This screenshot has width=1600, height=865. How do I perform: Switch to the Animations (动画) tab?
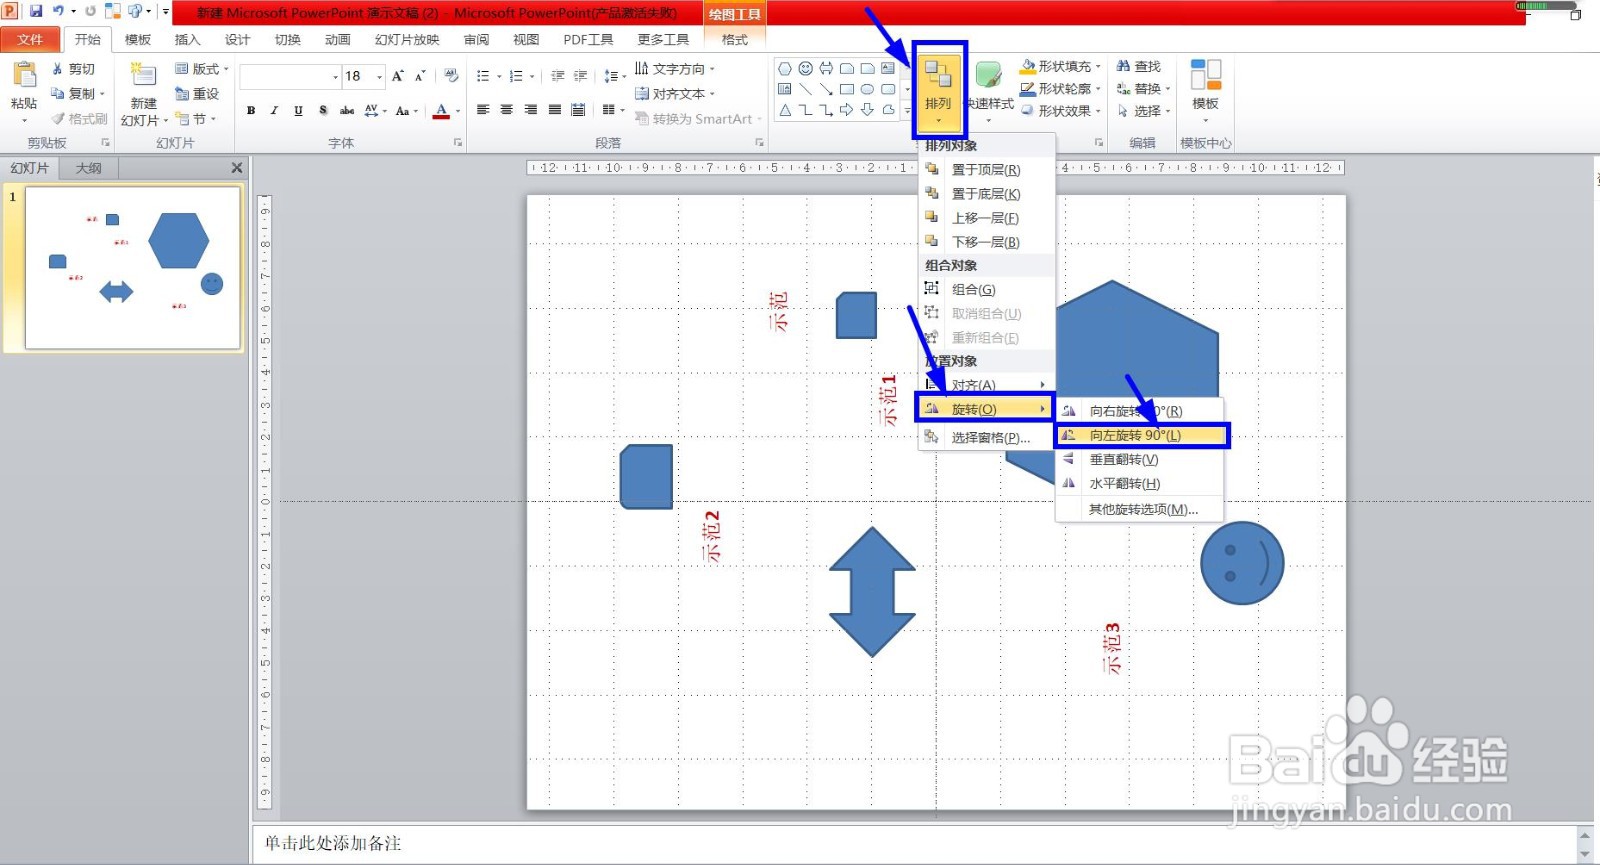coord(337,39)
